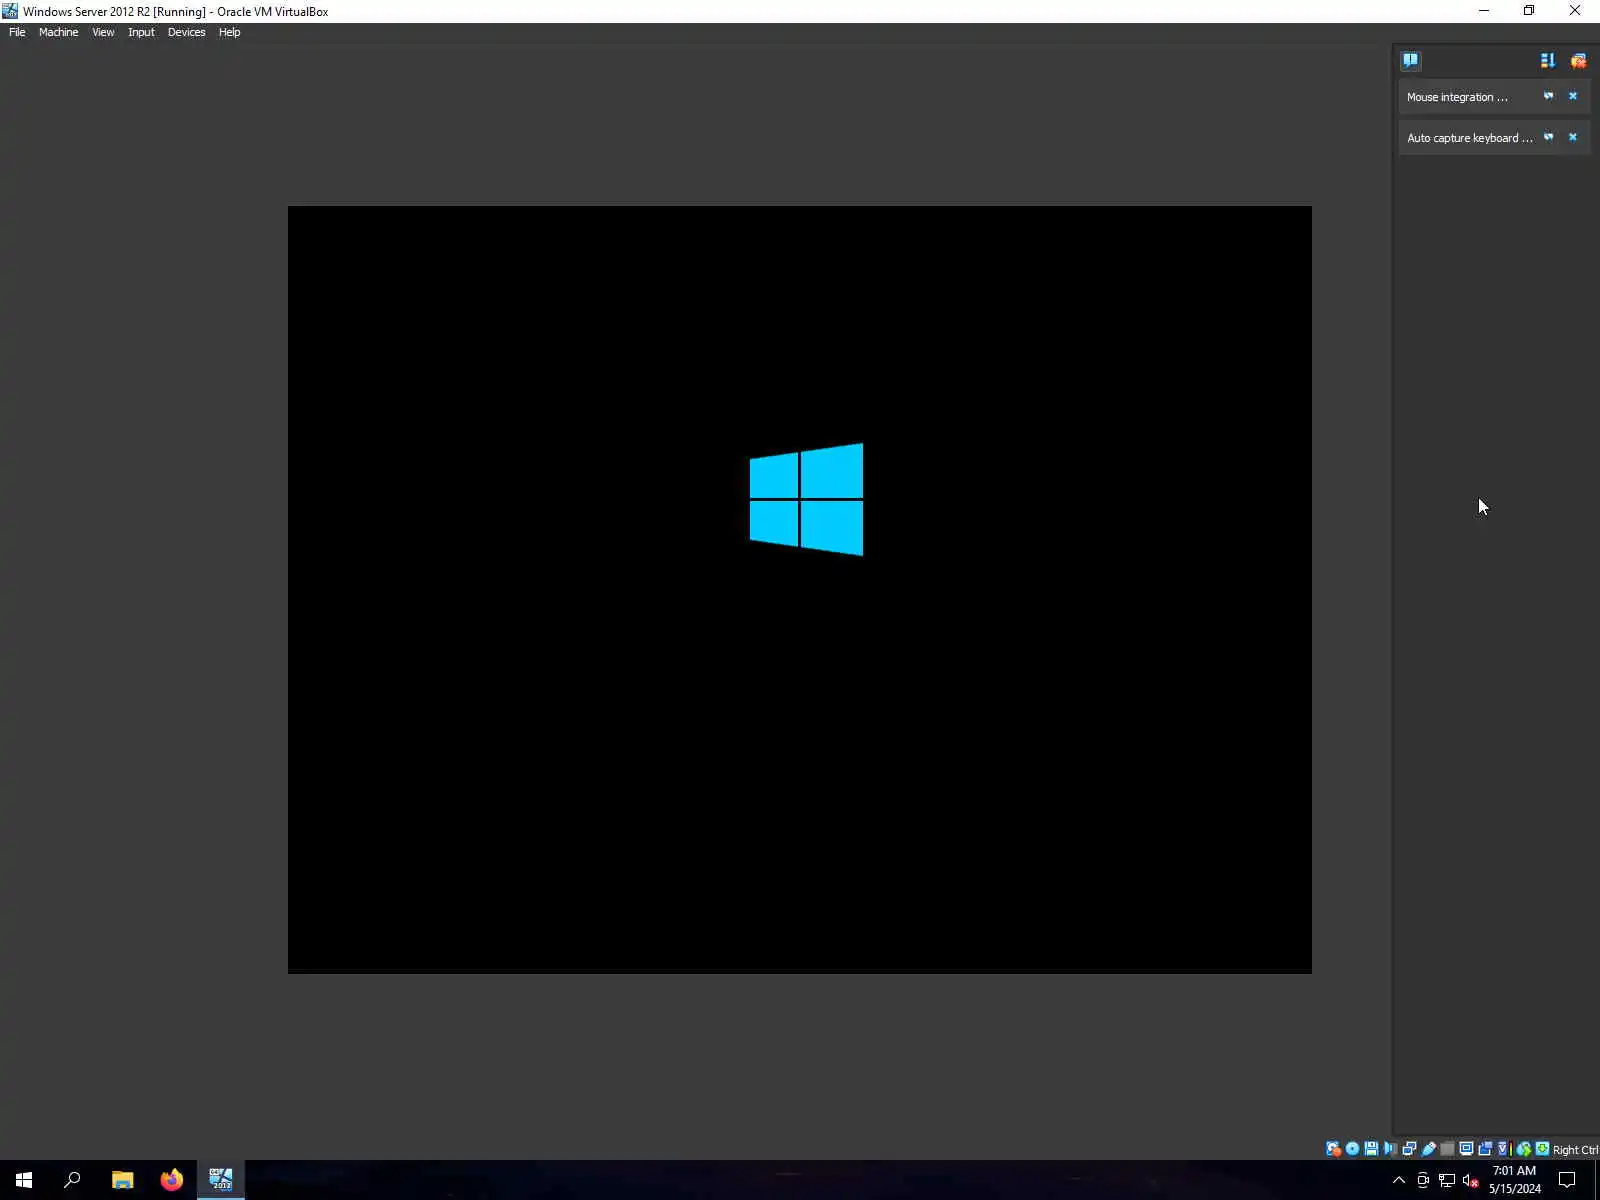The height and width of the screenshot is (1200, 1600).
Task: Open the File menu
Action: (x=17, y=32)
